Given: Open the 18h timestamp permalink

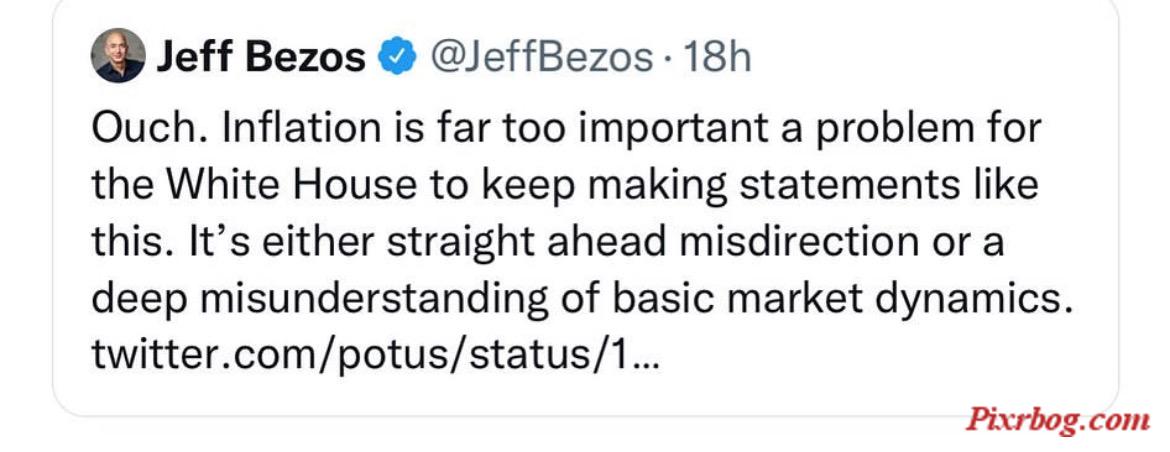Looking at the screenshot, I should coord(717,57).
